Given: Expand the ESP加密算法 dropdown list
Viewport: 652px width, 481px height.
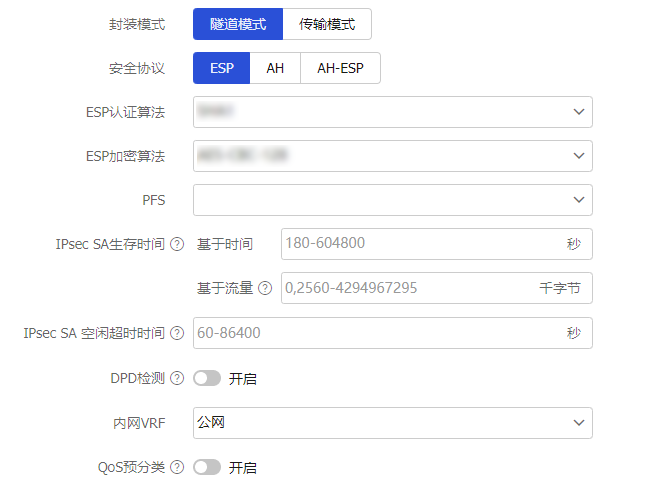Looking at the screenshot, I should (392, 156).
